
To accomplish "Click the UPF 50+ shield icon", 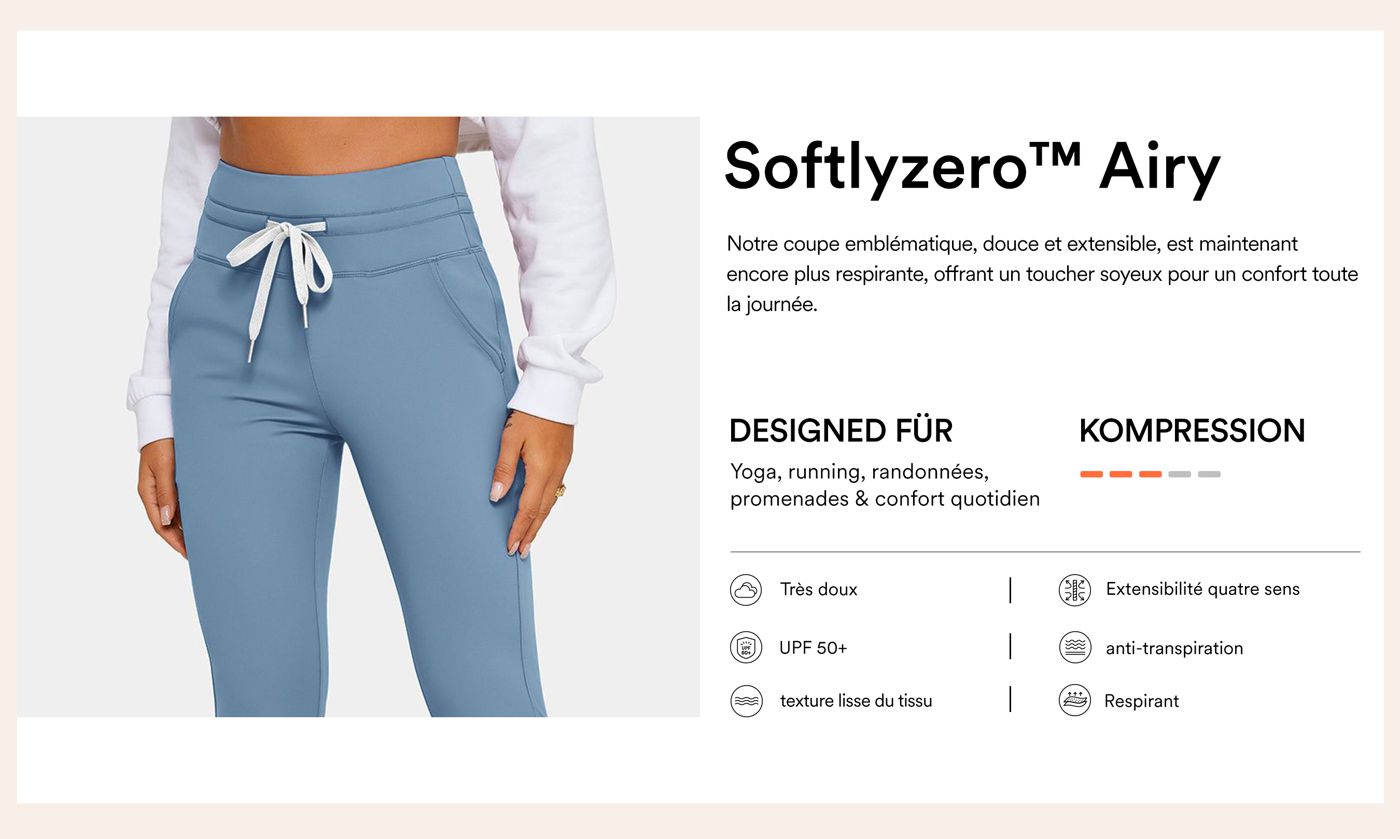I will click(x=746, y=648).
